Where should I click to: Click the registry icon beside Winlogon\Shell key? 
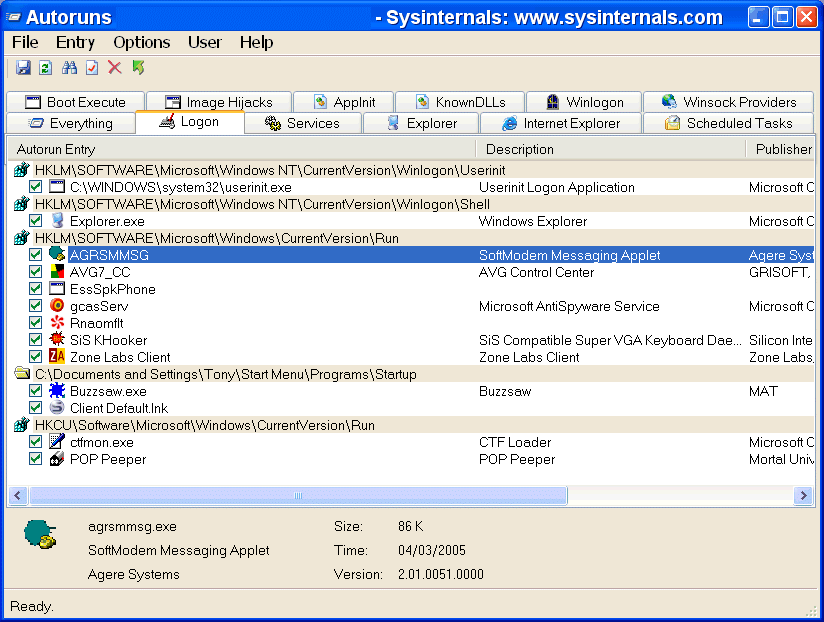point(22,203)
